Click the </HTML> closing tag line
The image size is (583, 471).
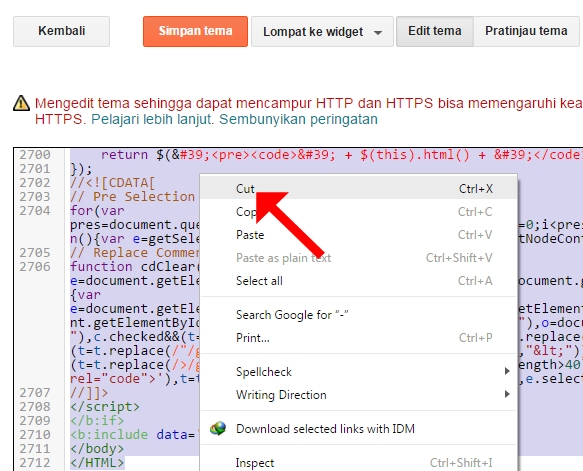coord(97,463)
